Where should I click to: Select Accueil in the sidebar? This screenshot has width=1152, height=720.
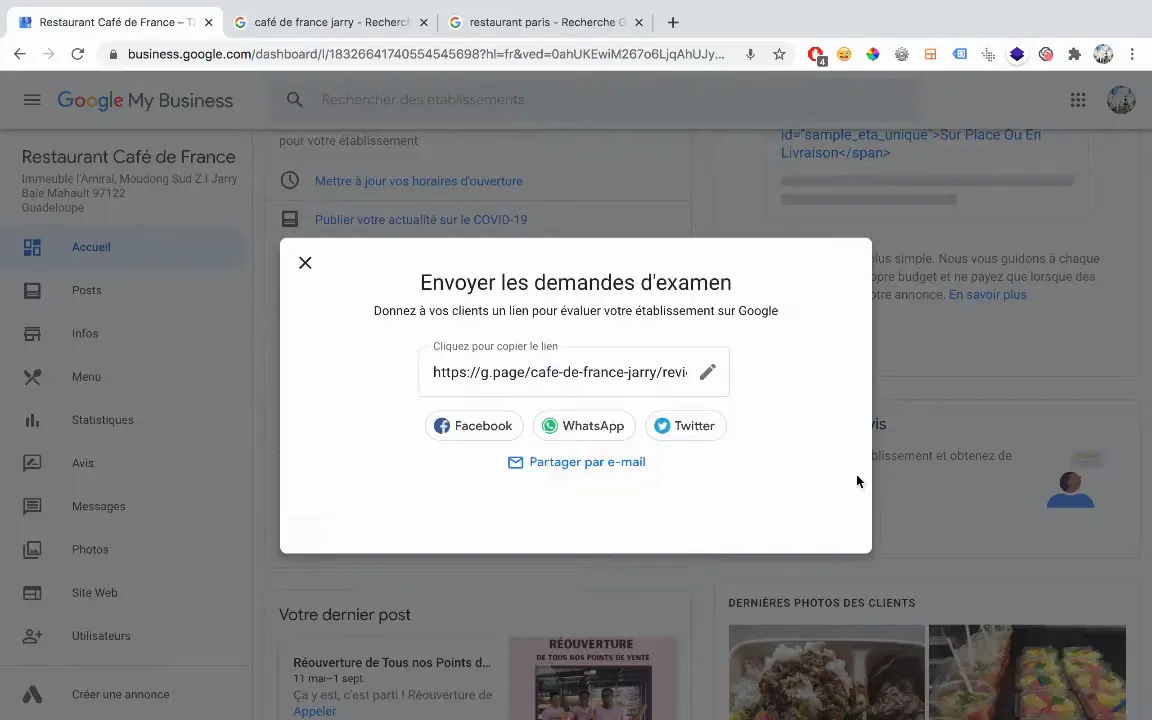coord(121,247)
